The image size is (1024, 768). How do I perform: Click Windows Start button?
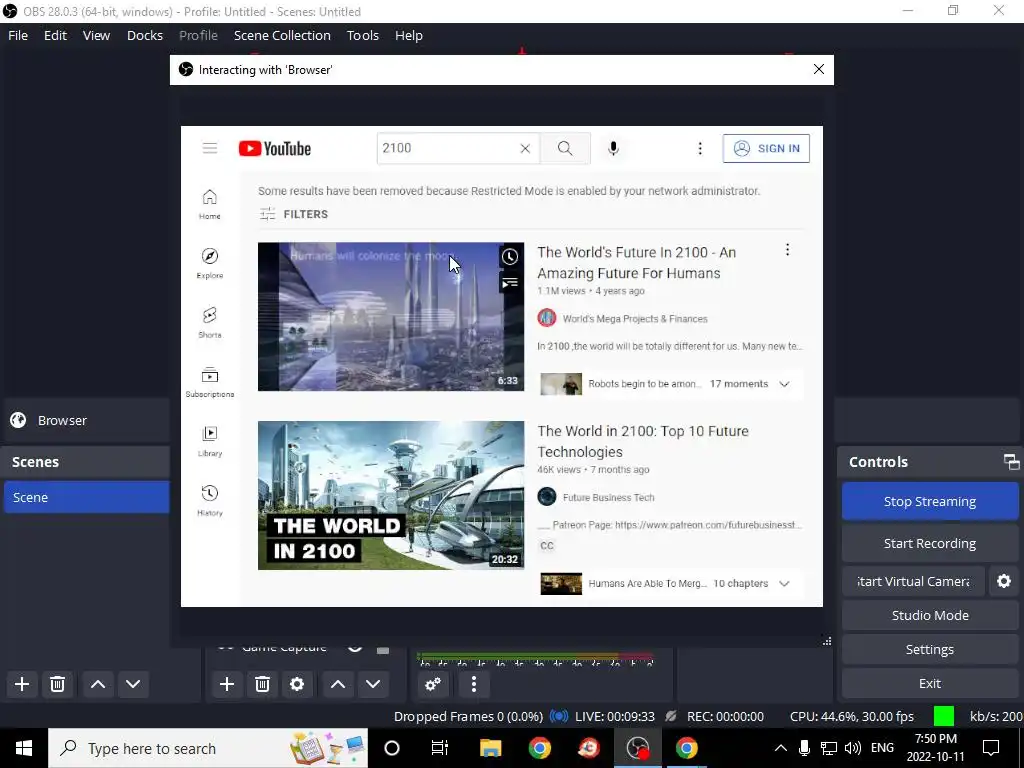click(24, 748)
